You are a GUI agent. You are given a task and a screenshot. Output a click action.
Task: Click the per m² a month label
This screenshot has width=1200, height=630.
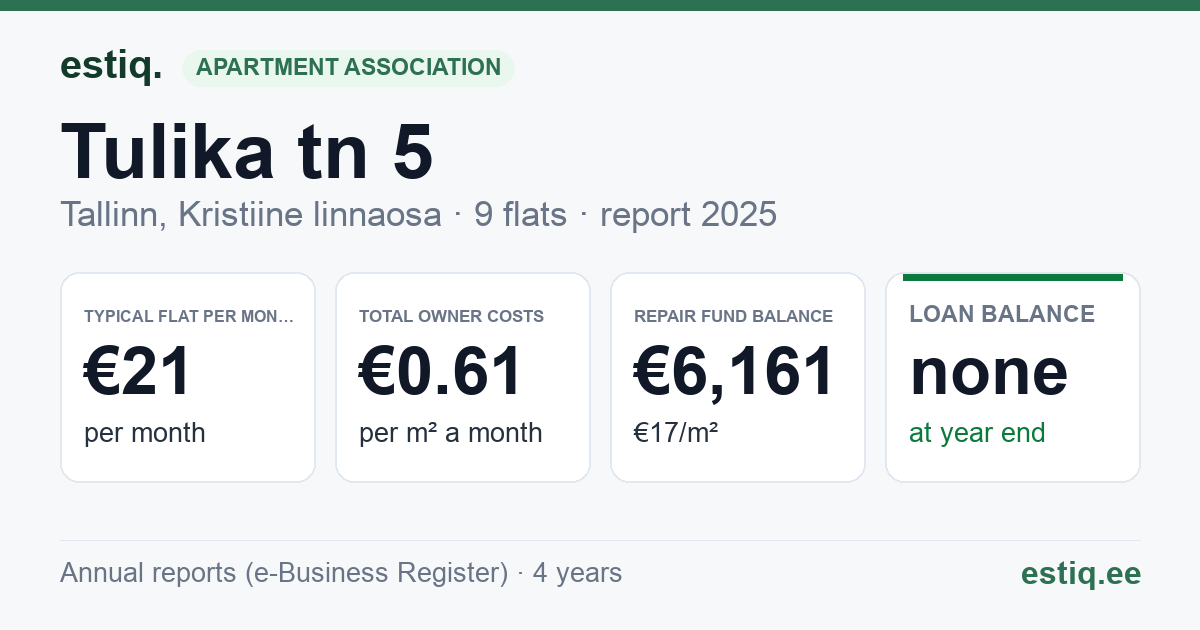[x=451, y=433]
